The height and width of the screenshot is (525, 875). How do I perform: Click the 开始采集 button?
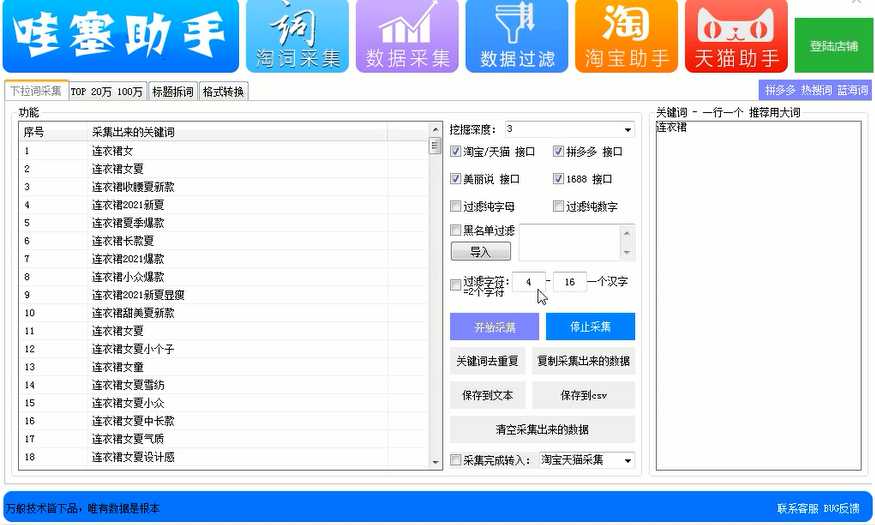click(494, 326)
